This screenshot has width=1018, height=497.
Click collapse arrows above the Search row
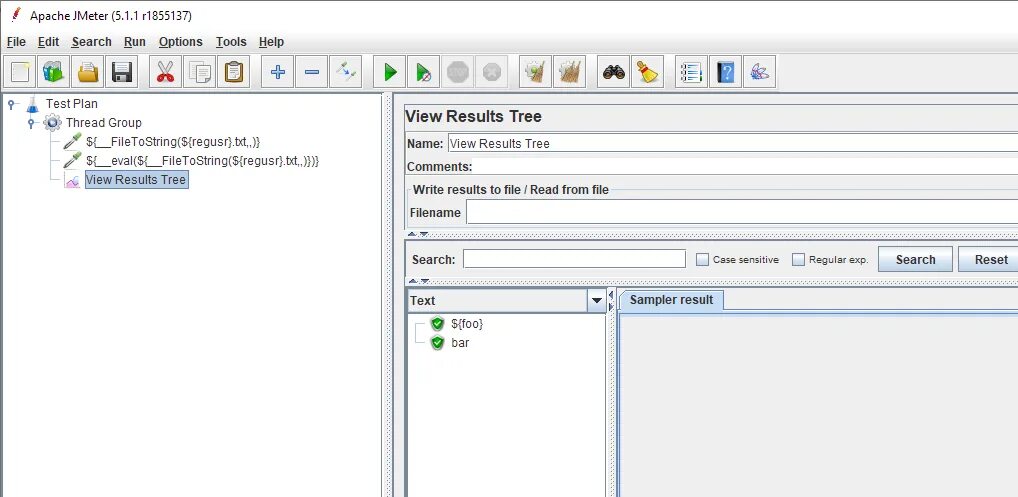(417, 234)
